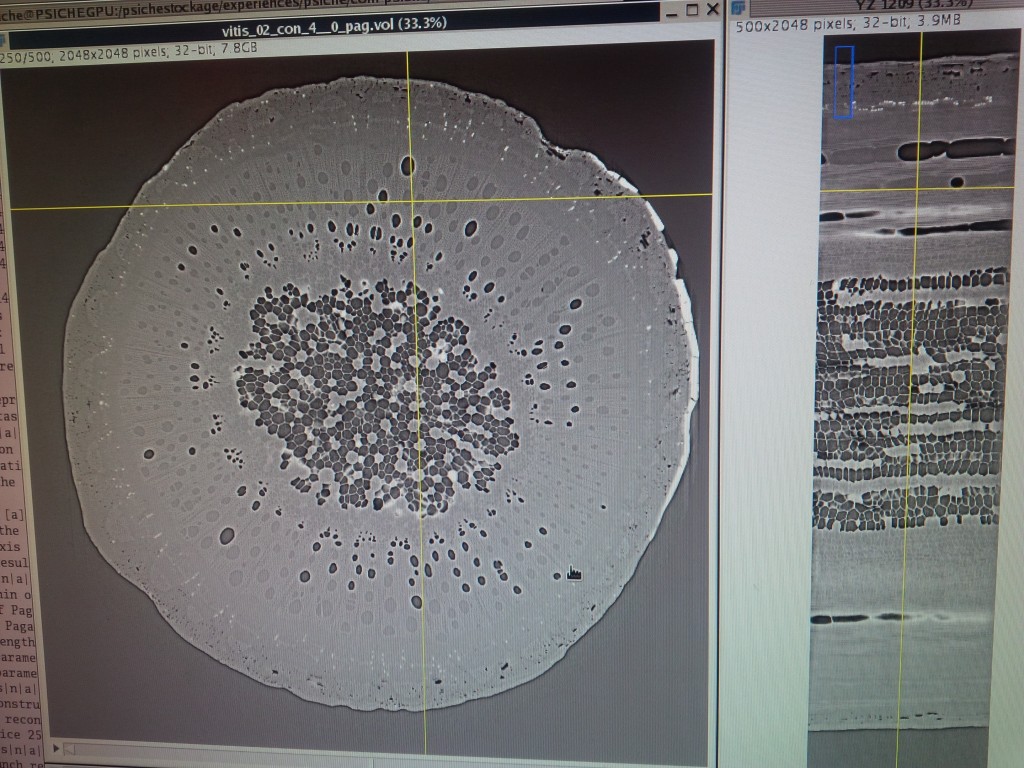The image size is (1024, 768).
Task: Click the yellow crosshair intersection in main image
Action: click(410, 201)
